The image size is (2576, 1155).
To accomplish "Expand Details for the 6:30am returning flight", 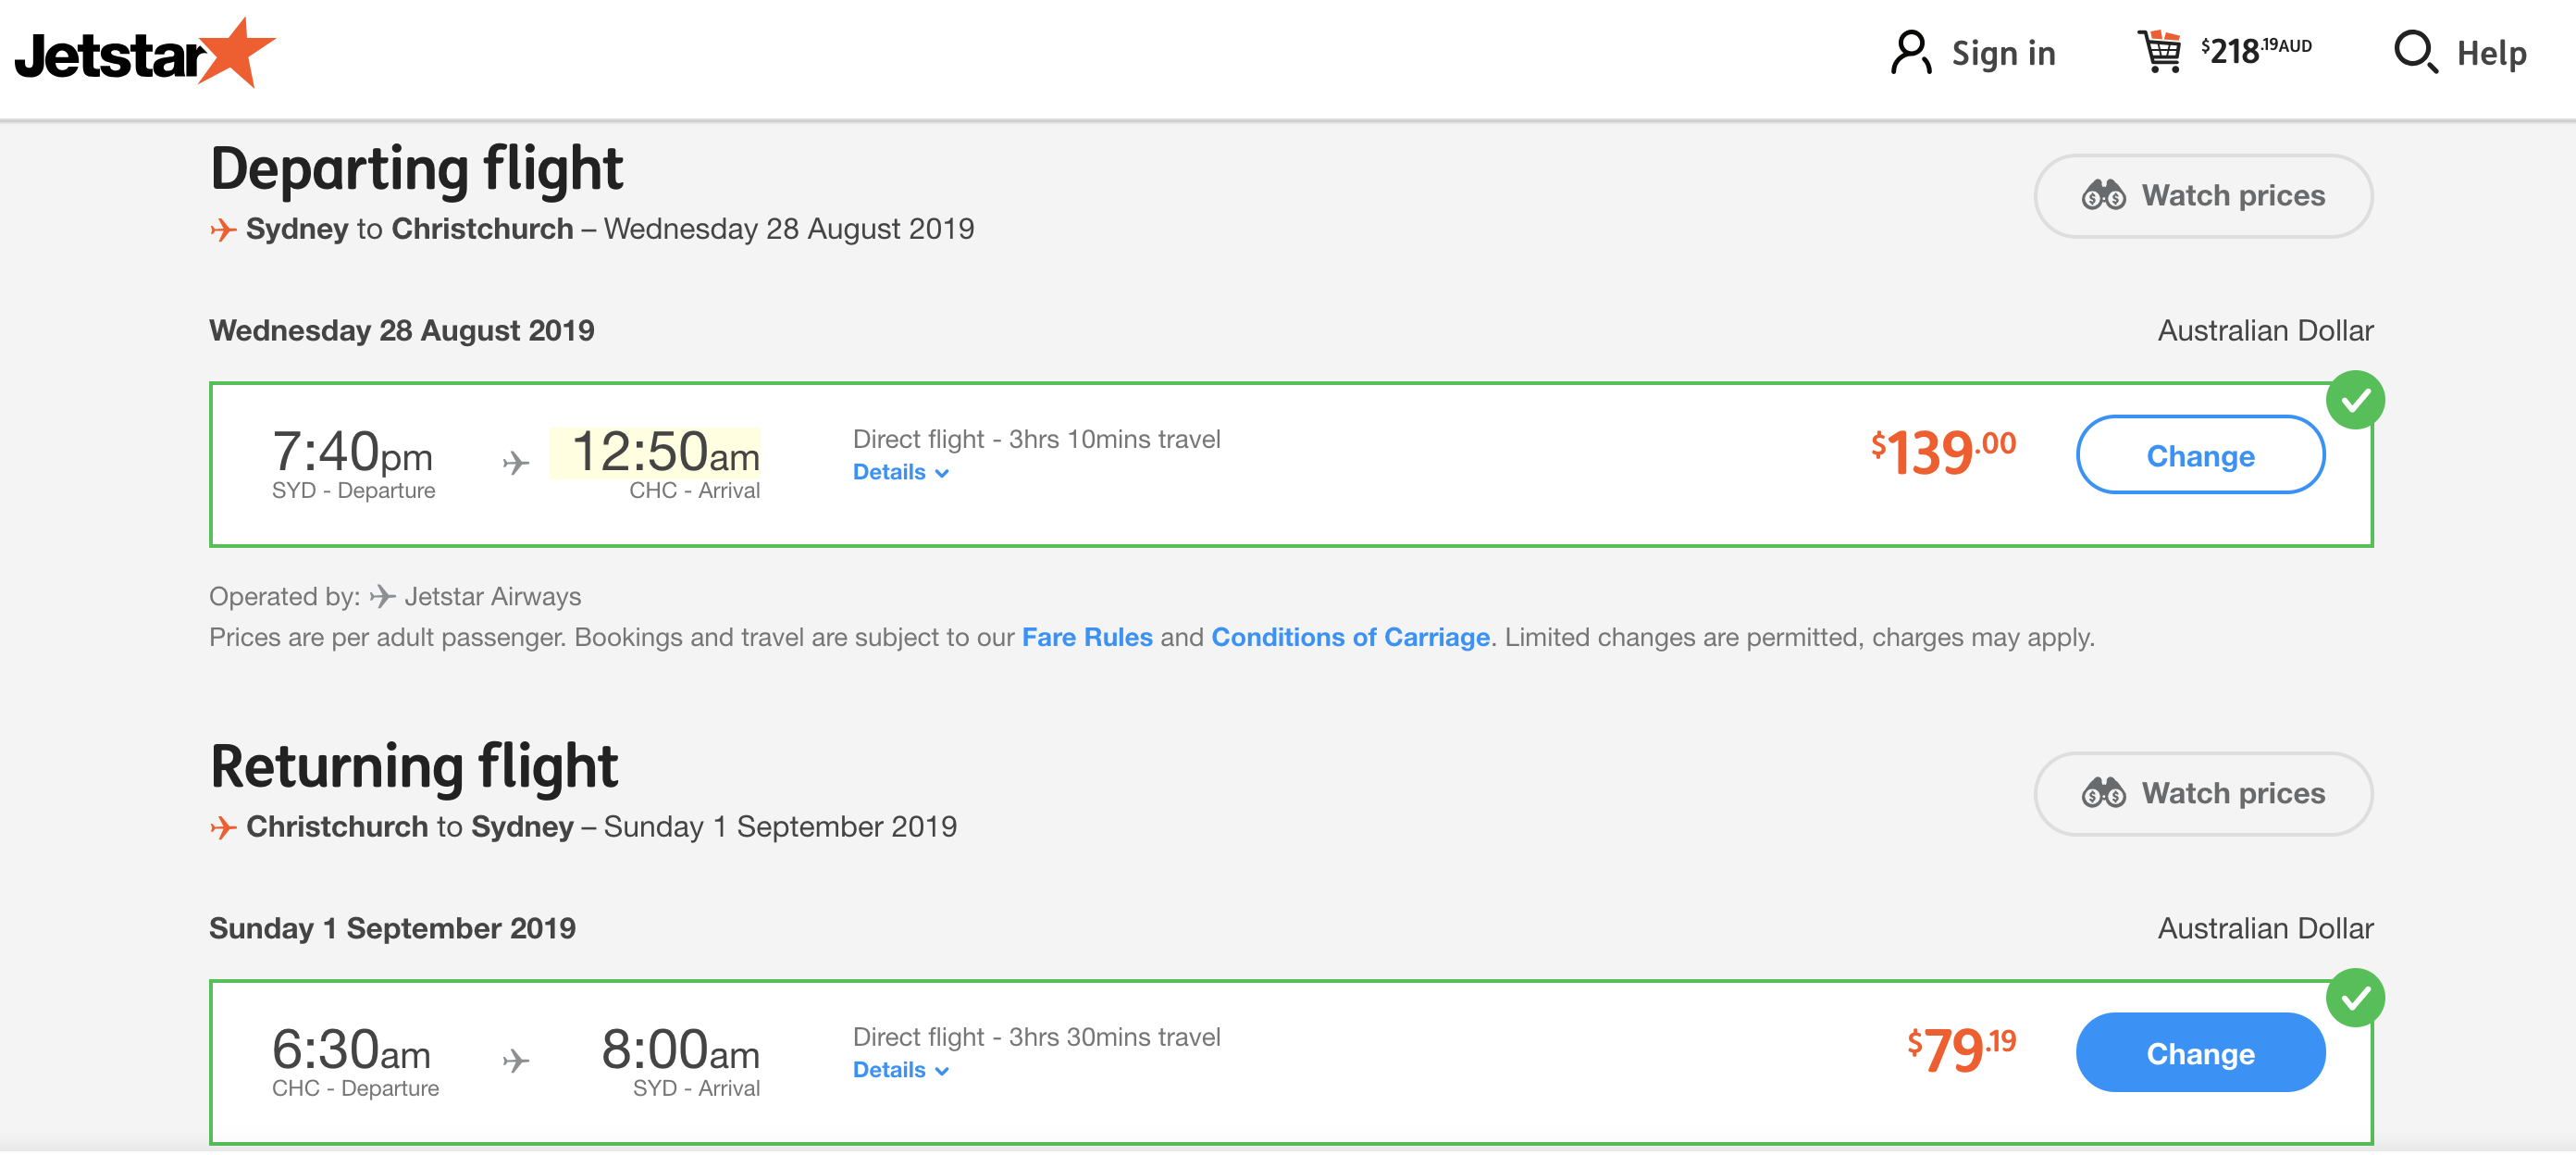I will click(x=900, y=1071).
